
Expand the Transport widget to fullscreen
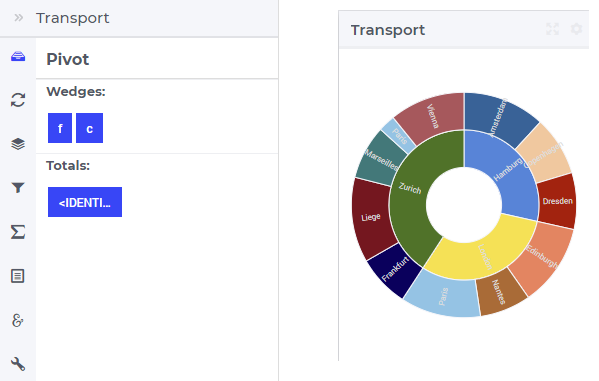(552, 29)
